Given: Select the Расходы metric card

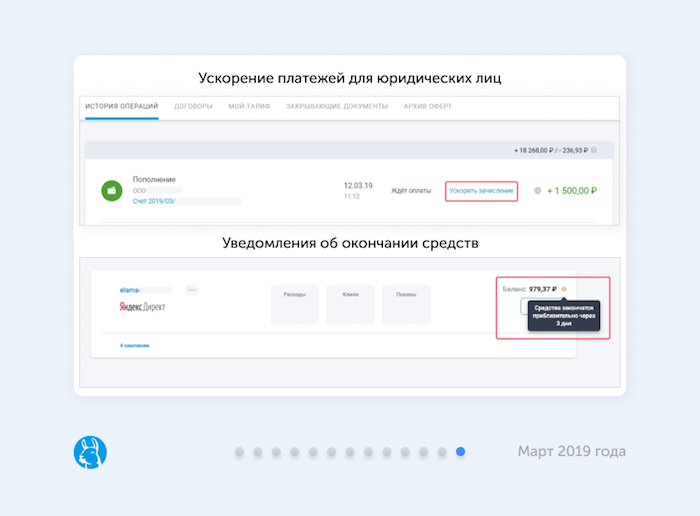Looking at the screenshot, I should [x=295, y=304].
